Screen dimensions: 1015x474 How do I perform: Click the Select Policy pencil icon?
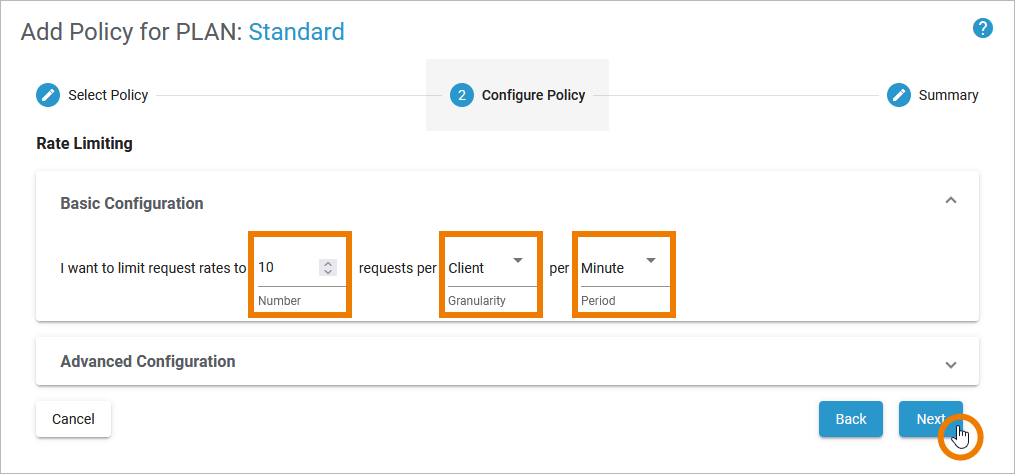[48, 95]
